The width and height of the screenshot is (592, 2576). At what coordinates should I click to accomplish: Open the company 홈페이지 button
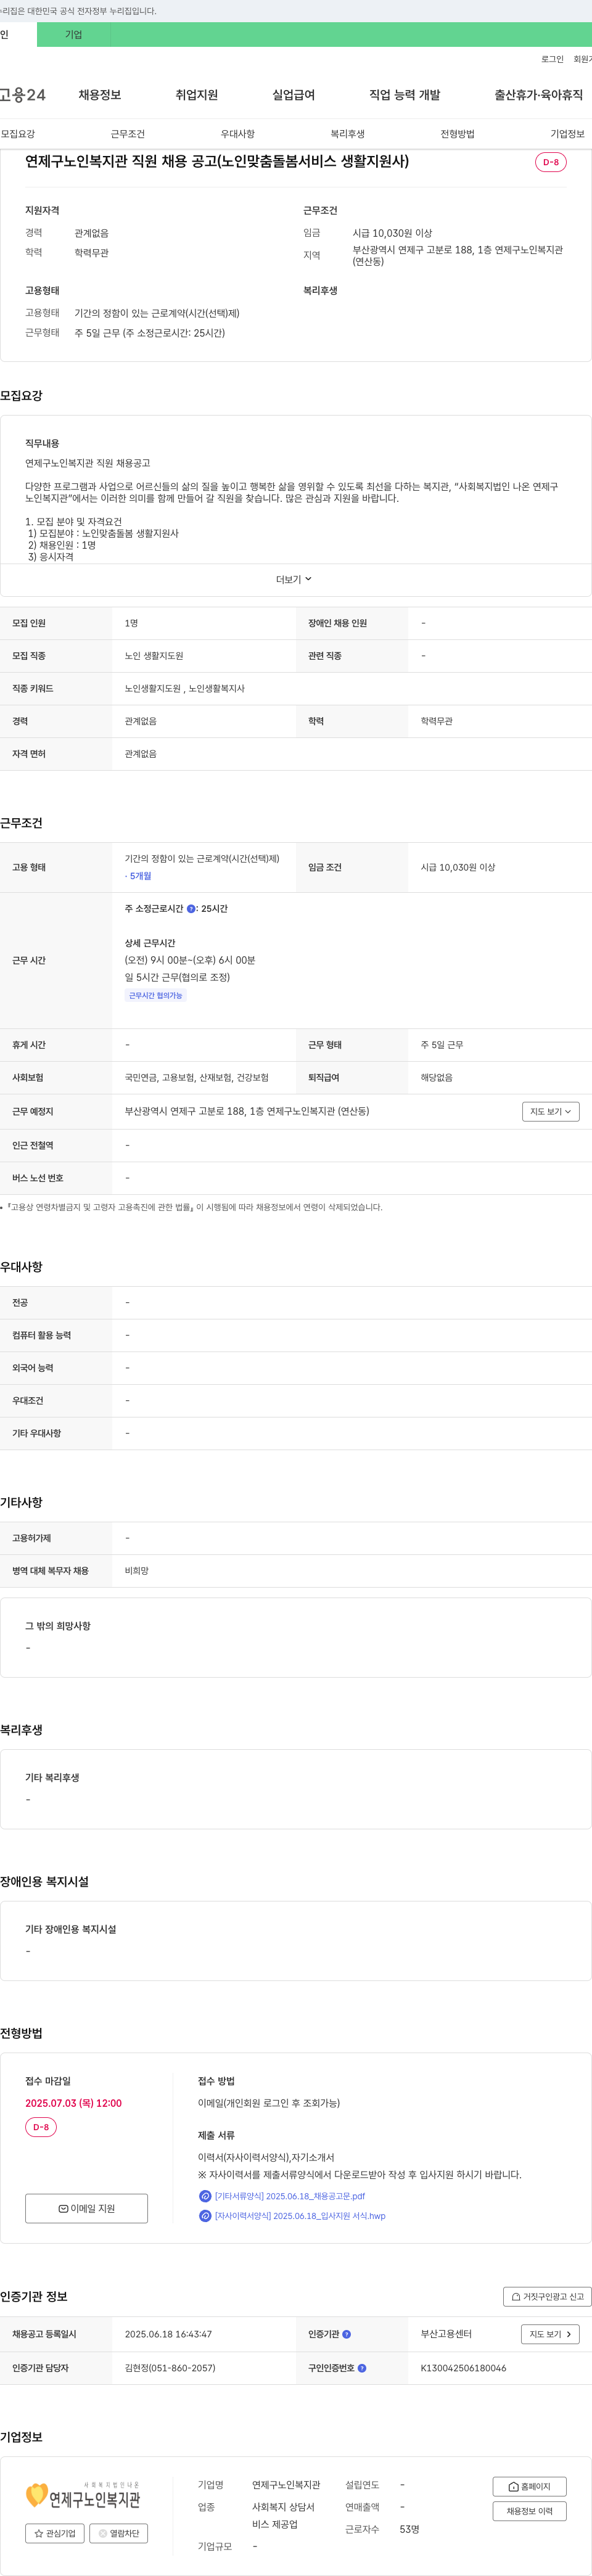[x=529, y=2486]
